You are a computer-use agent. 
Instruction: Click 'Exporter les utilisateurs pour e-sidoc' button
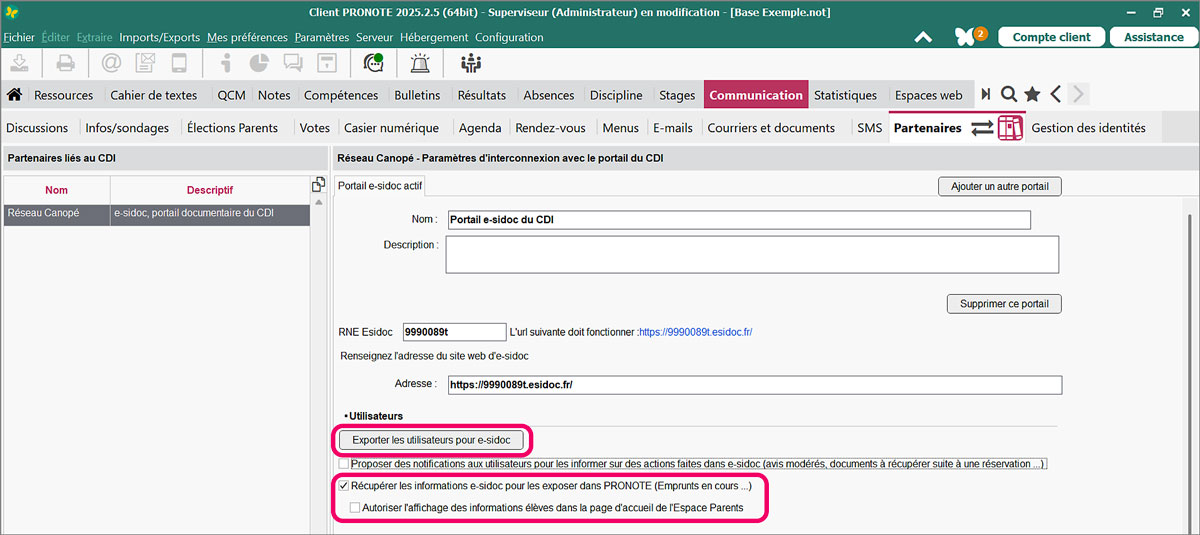coord(431,439)
